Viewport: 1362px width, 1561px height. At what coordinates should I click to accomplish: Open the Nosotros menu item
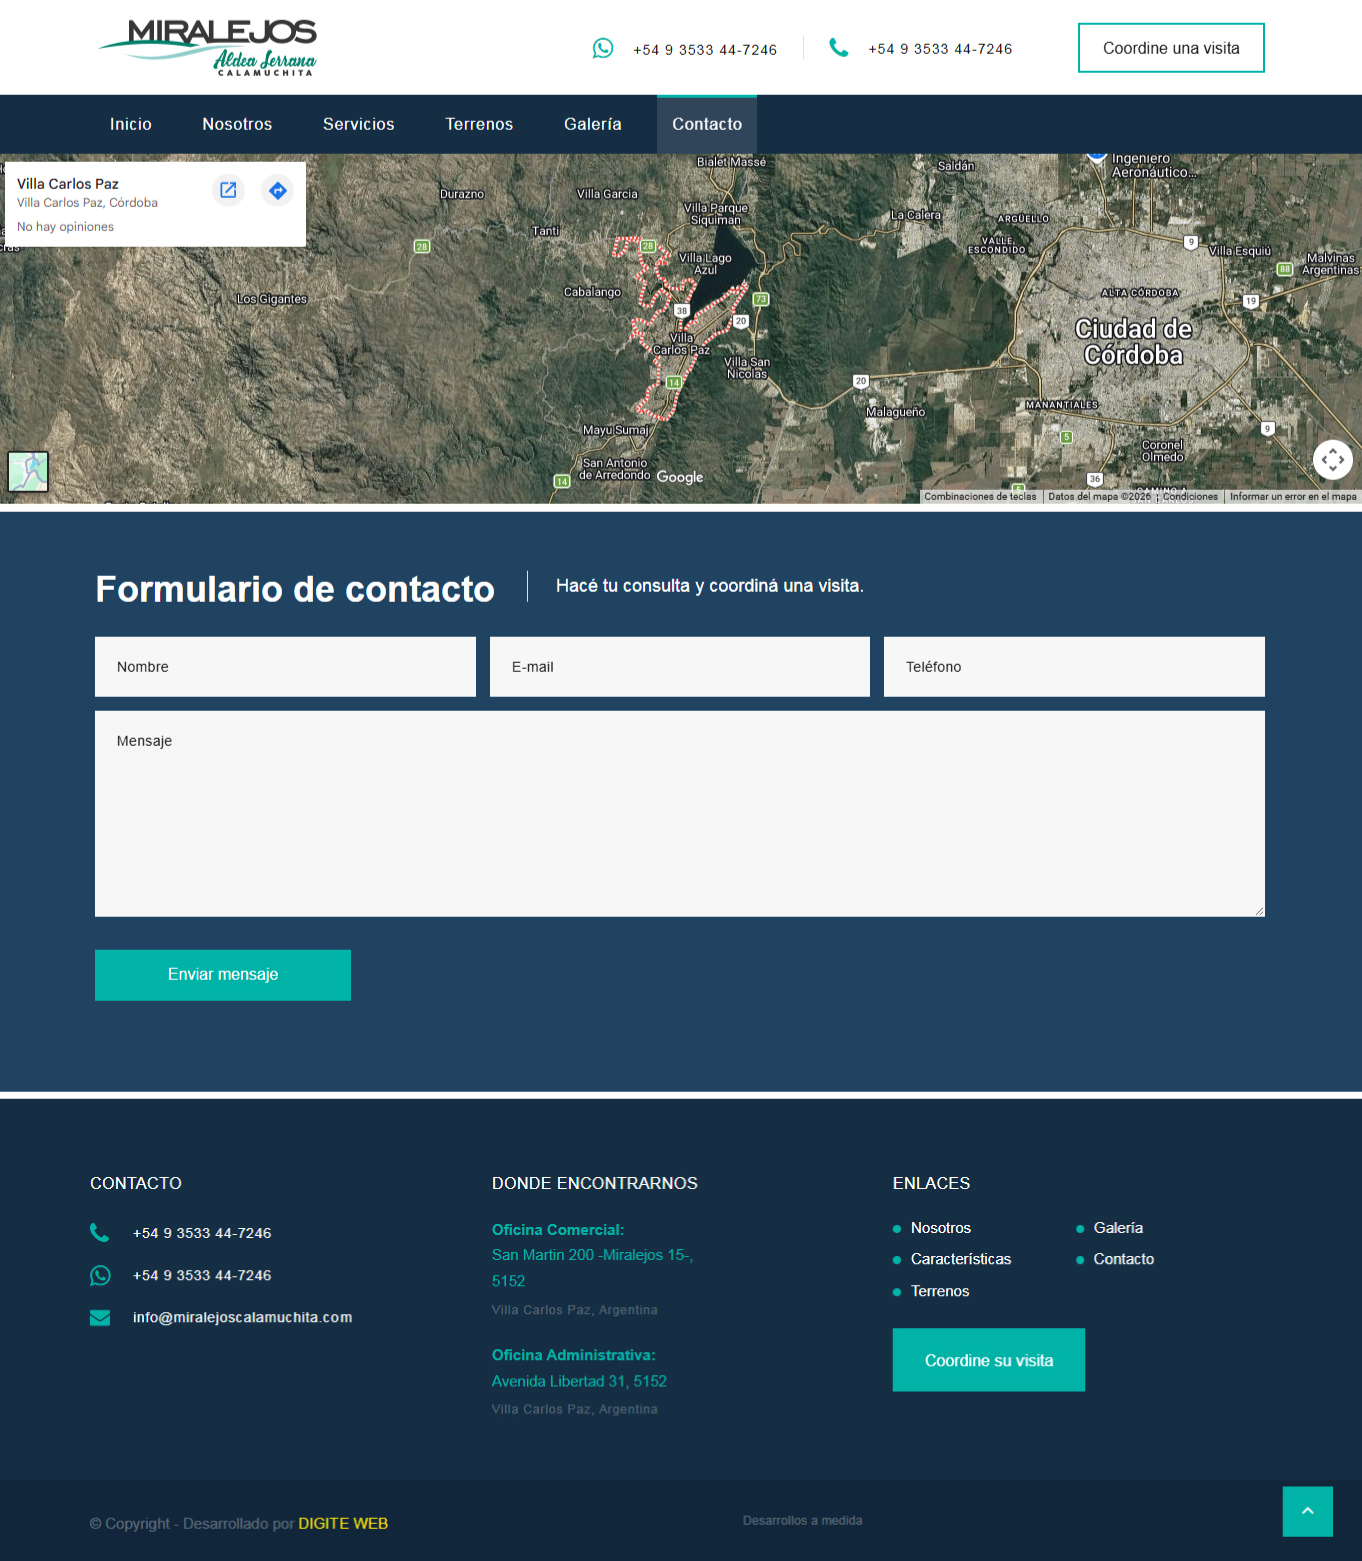(237, 124)
